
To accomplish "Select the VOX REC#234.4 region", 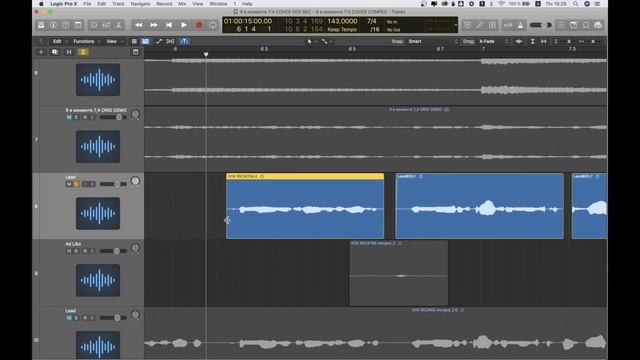I will [305, 206].
